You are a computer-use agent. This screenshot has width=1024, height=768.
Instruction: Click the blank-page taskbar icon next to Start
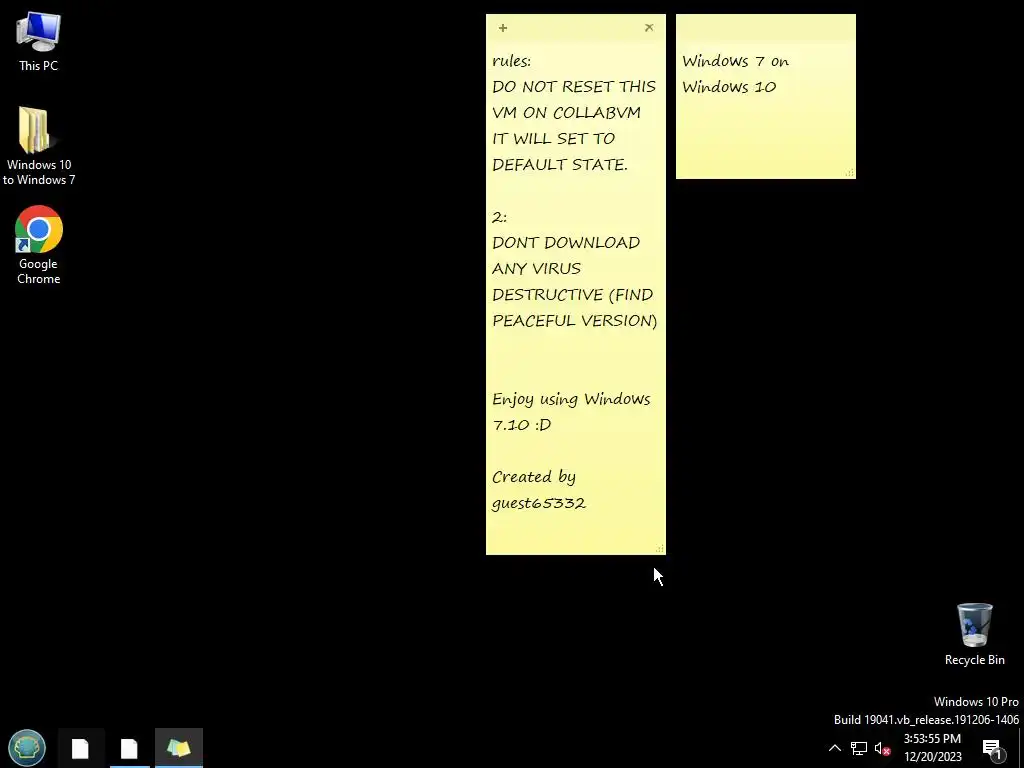pyautogui.click(x=80, y=748)
